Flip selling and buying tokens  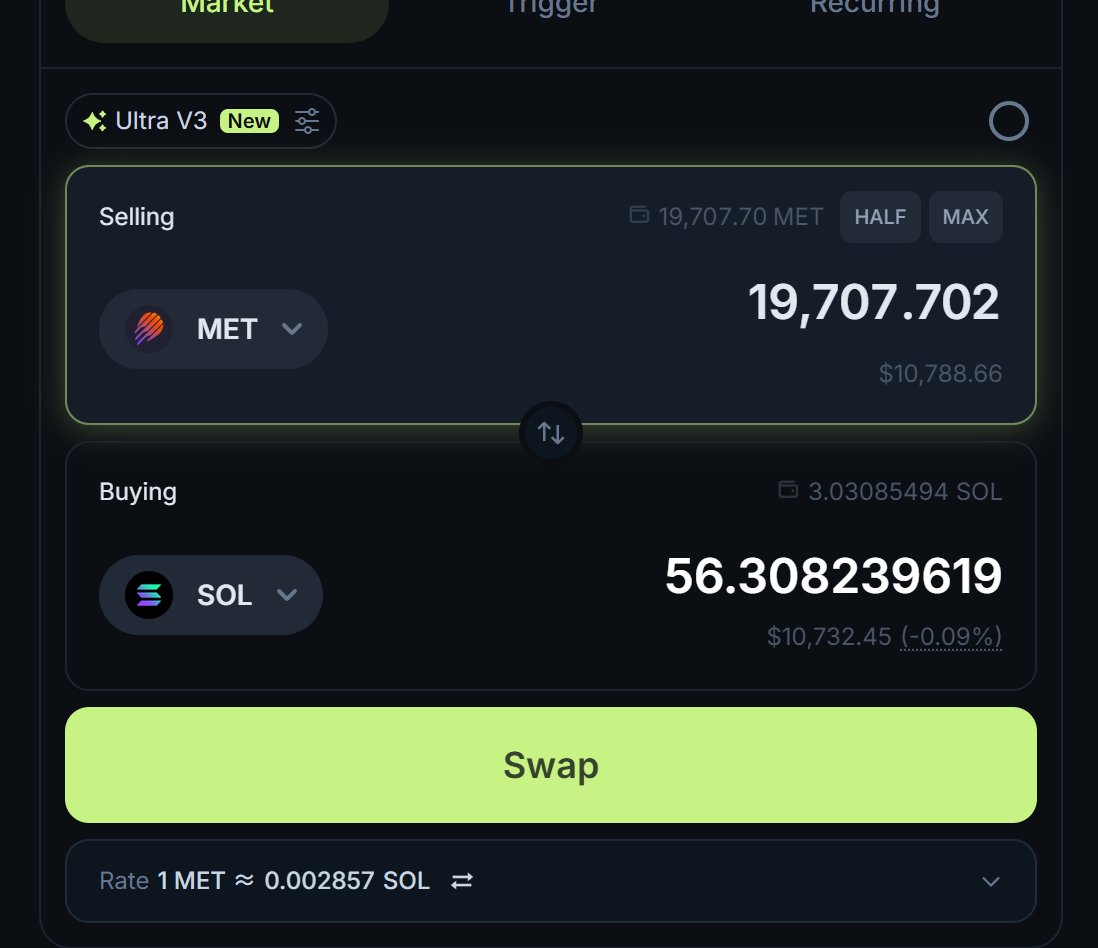[551, 433]
